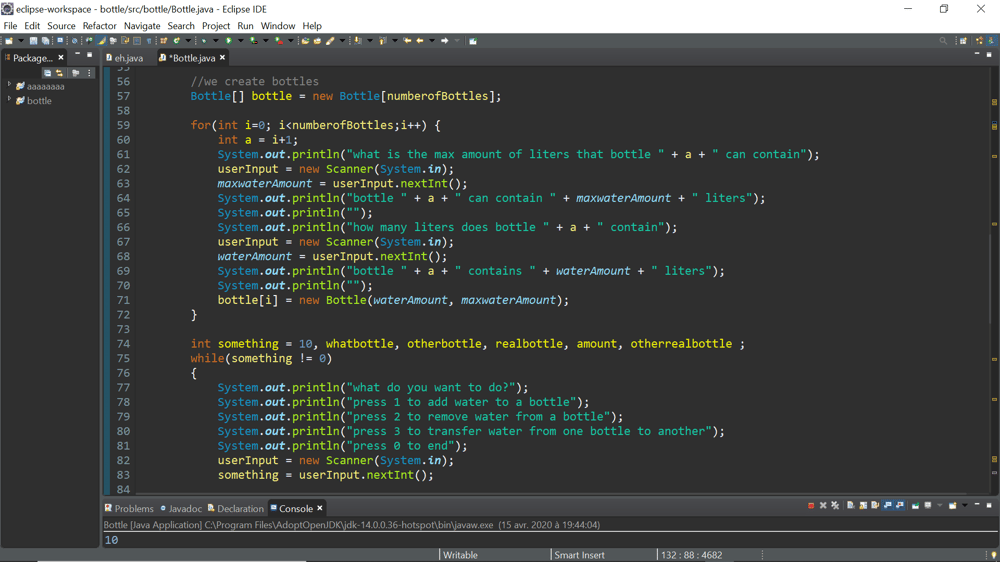Toggle Scroll Lock in Console
Screen dimensions: 1000x562
click(863, 506)
